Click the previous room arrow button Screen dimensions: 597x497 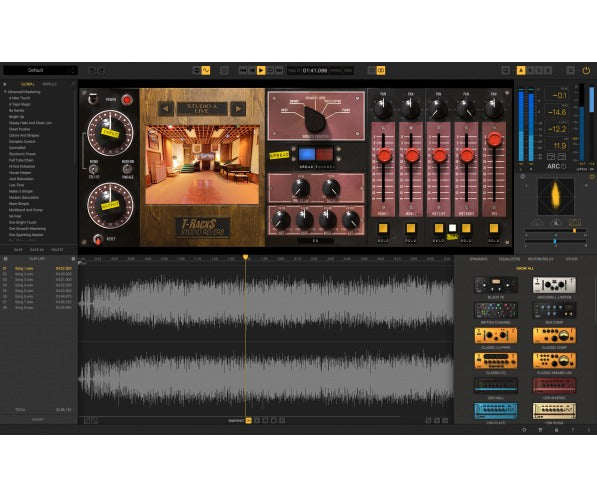[166, 109]
